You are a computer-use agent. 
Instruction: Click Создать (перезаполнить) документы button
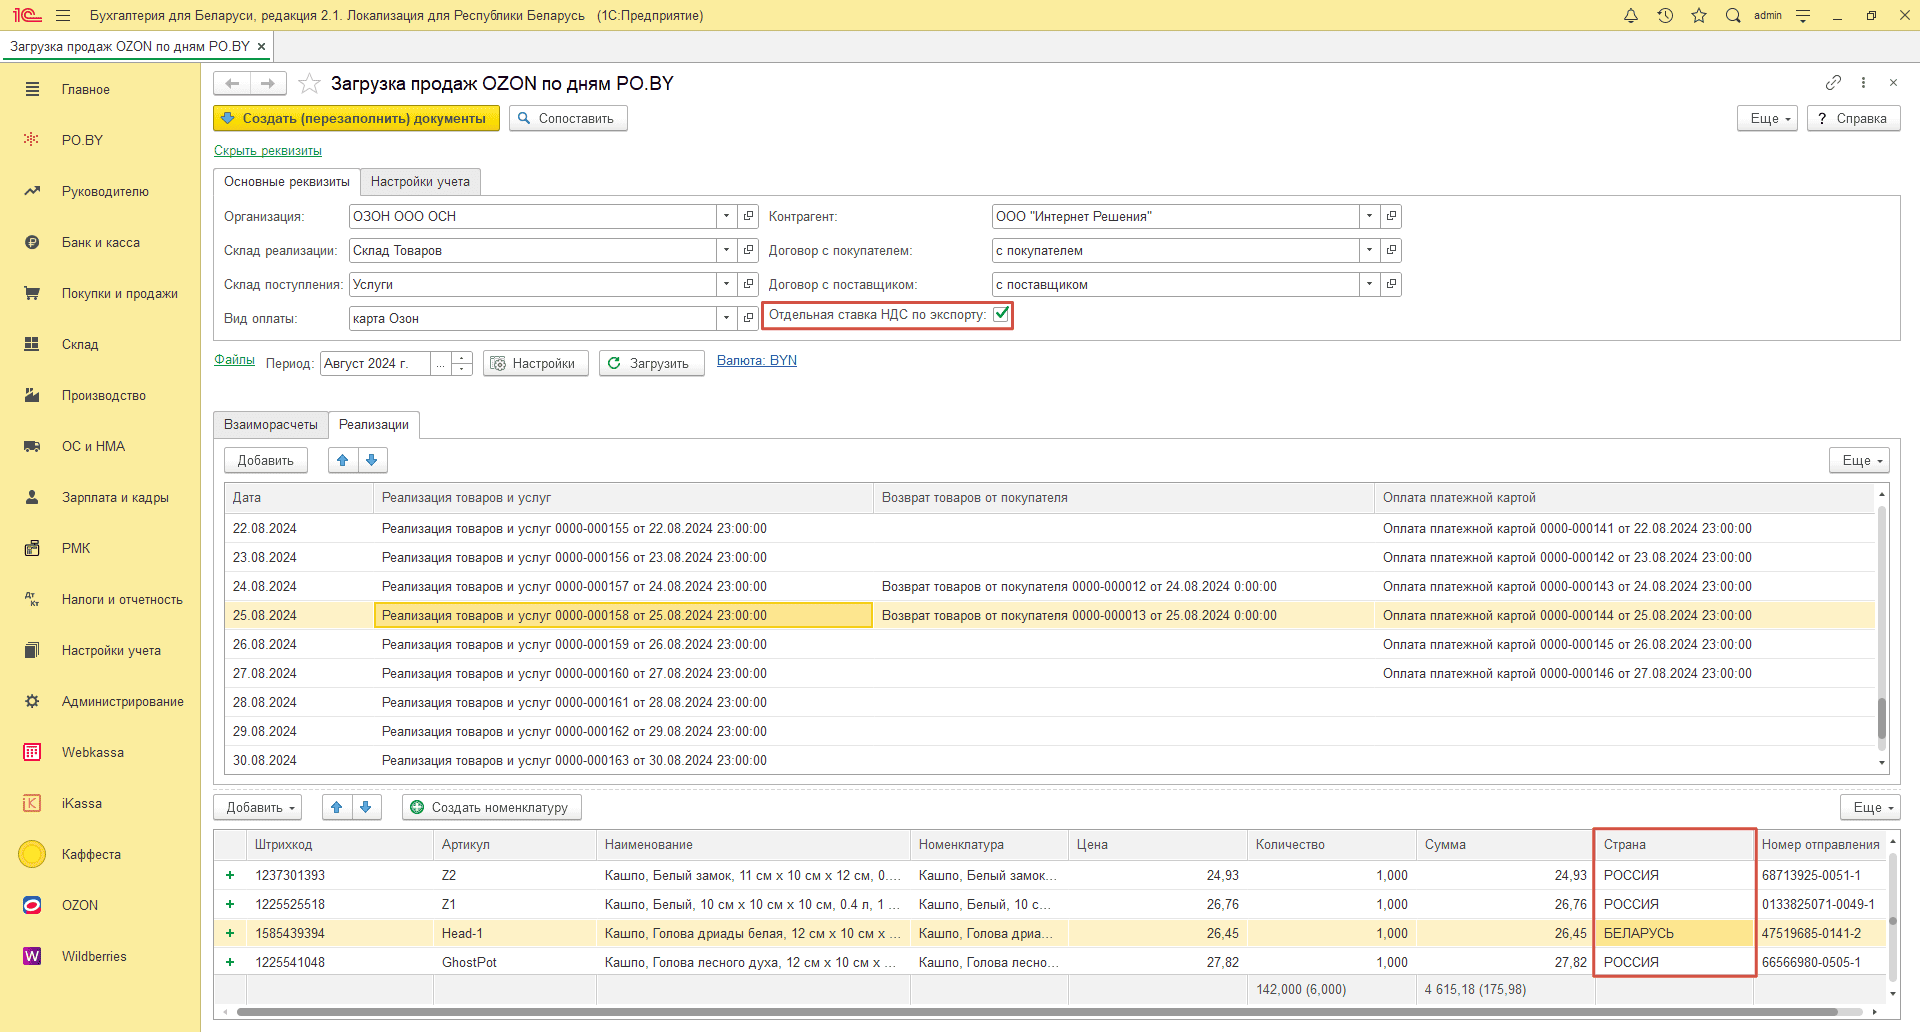tap(356, 118)
